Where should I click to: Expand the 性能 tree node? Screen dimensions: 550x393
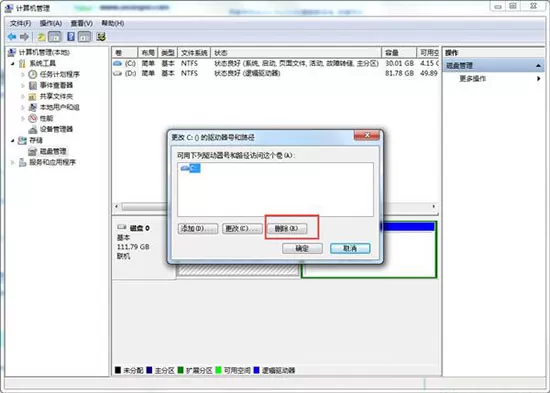(23, 118)
